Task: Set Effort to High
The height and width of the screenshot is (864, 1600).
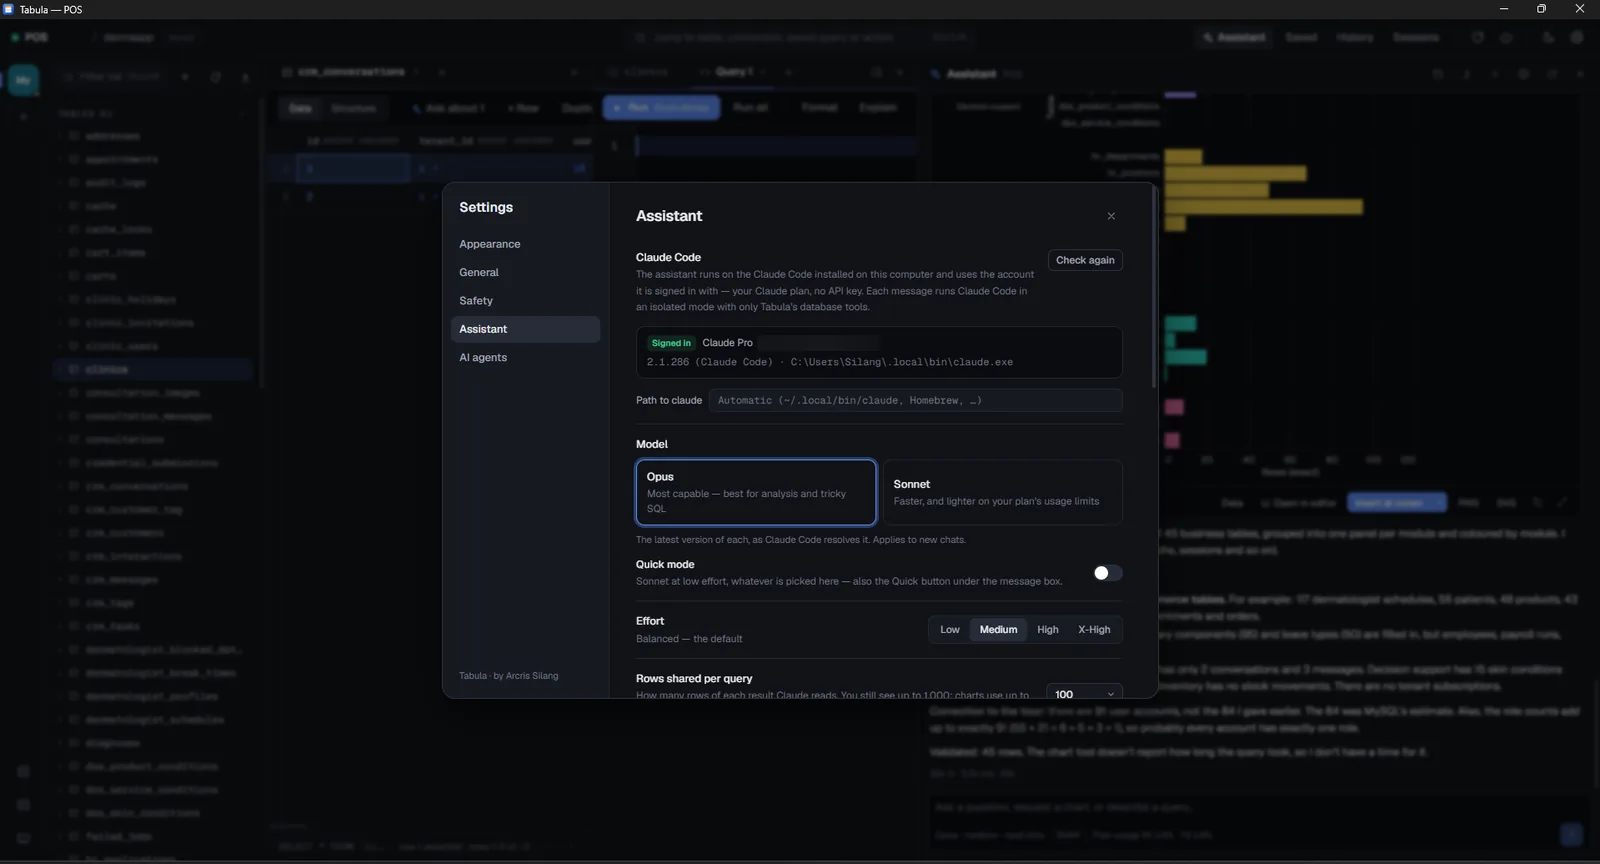Action: coord(1048,630)
